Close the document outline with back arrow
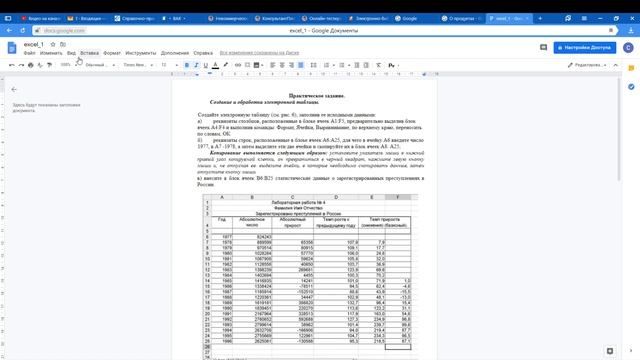This screenshot has width=640, height=360. [14, 89]
